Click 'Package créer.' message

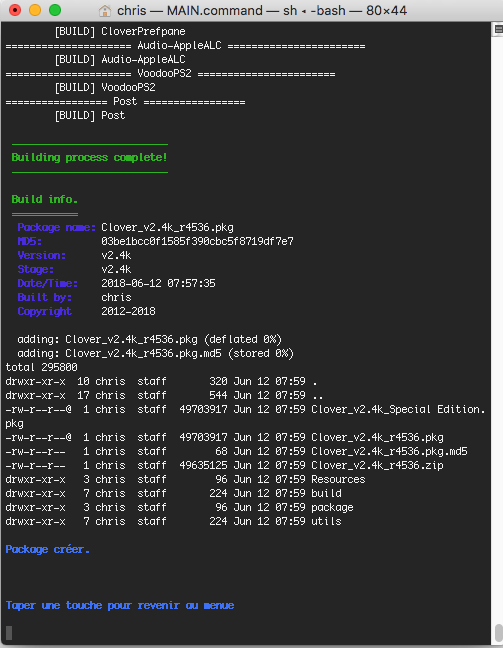[48, 549]
